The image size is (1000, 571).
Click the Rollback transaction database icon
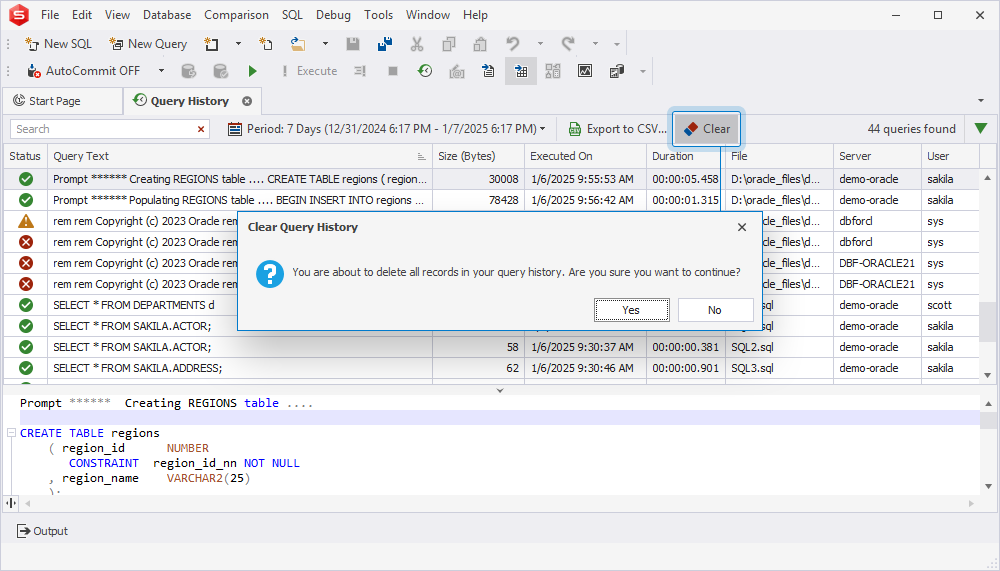pos(189,71)
